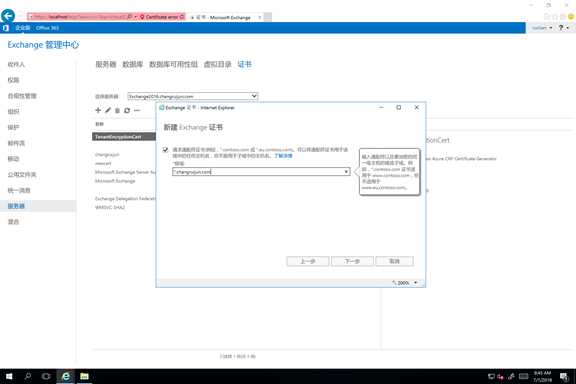
Task: Switch to the 数据库 tab
Action: (133, 64)
